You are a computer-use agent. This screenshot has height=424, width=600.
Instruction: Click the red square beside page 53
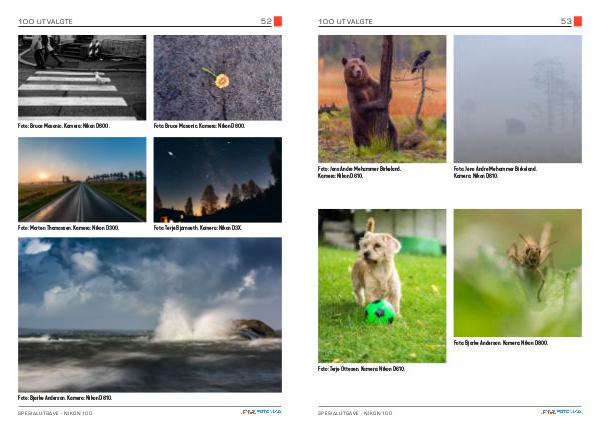click(x=578, y=21)
